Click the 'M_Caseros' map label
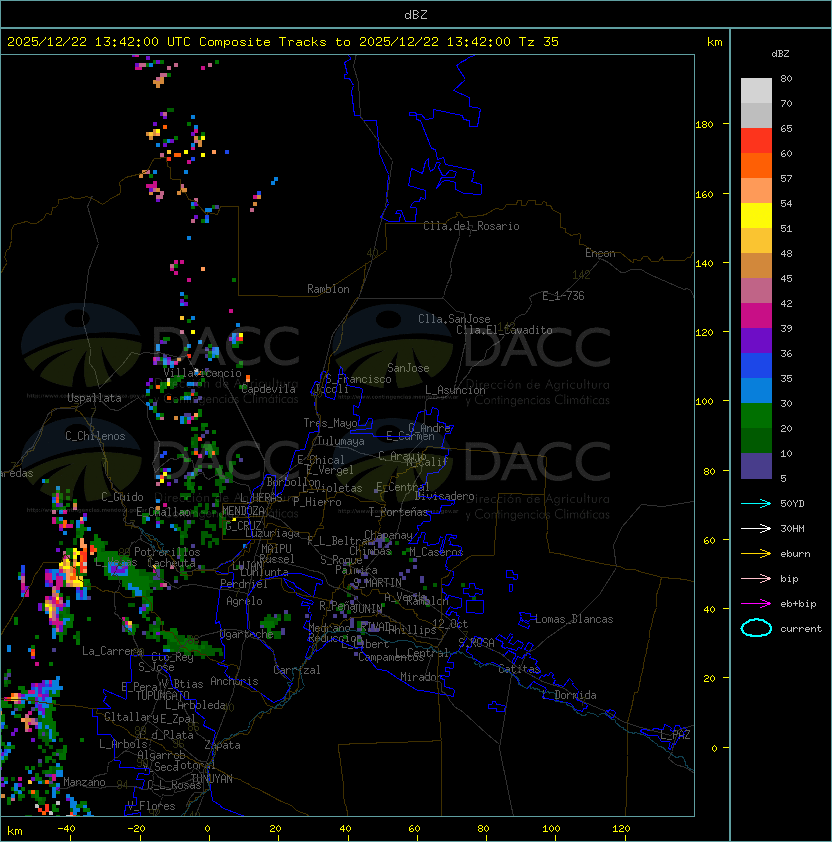Screen dimensions: 832x842 [x=436, y=552]
